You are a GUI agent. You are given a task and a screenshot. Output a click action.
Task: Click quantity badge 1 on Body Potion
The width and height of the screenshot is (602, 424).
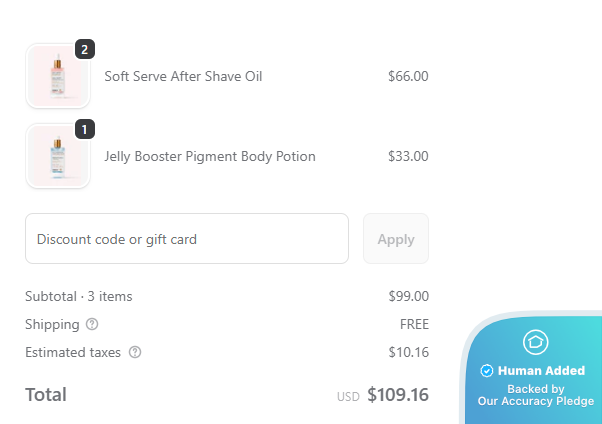click(84, 129)
